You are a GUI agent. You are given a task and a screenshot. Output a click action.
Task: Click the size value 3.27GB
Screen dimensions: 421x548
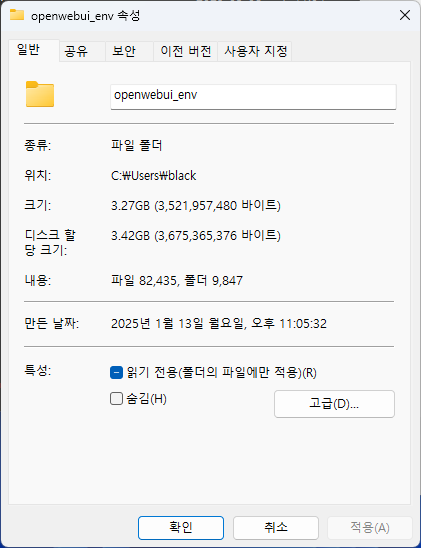point(196,206)
